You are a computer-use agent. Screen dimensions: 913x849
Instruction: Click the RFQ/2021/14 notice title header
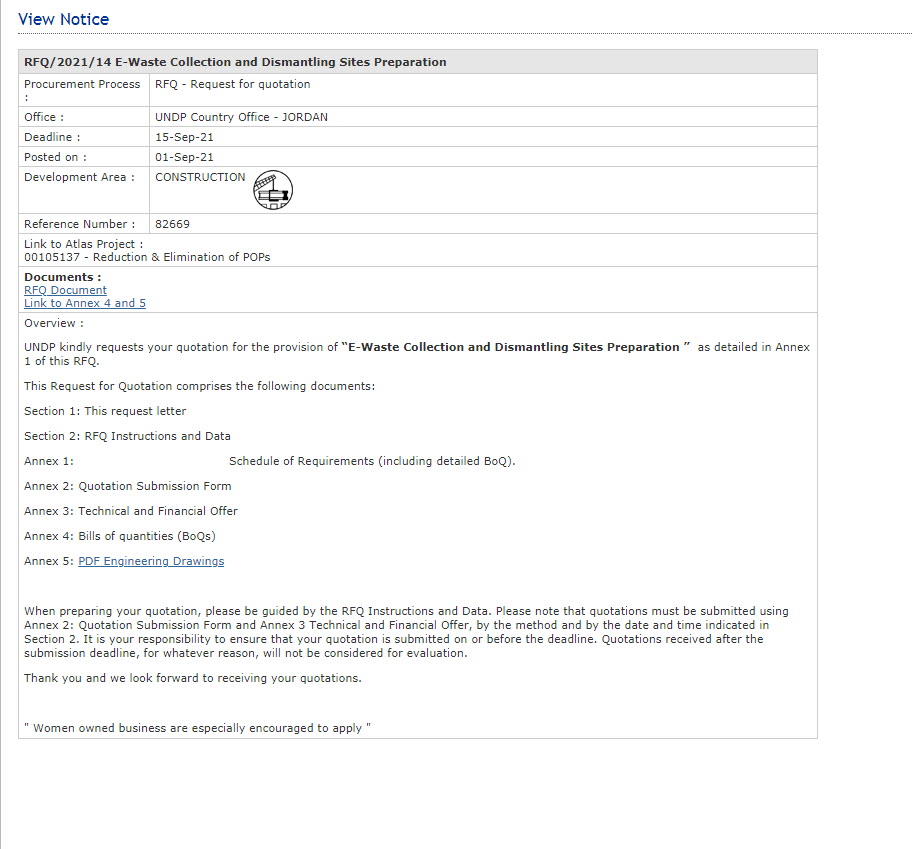(235, 62)
